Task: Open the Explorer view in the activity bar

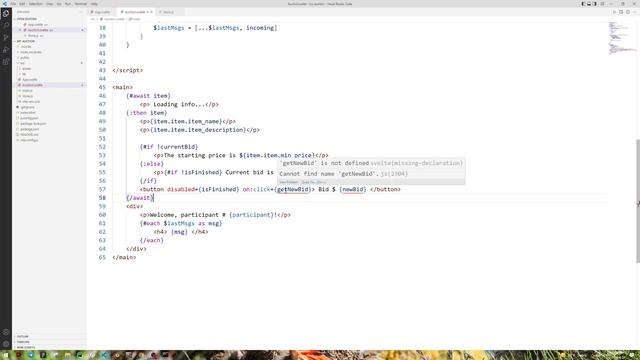Action: (6, 13)
